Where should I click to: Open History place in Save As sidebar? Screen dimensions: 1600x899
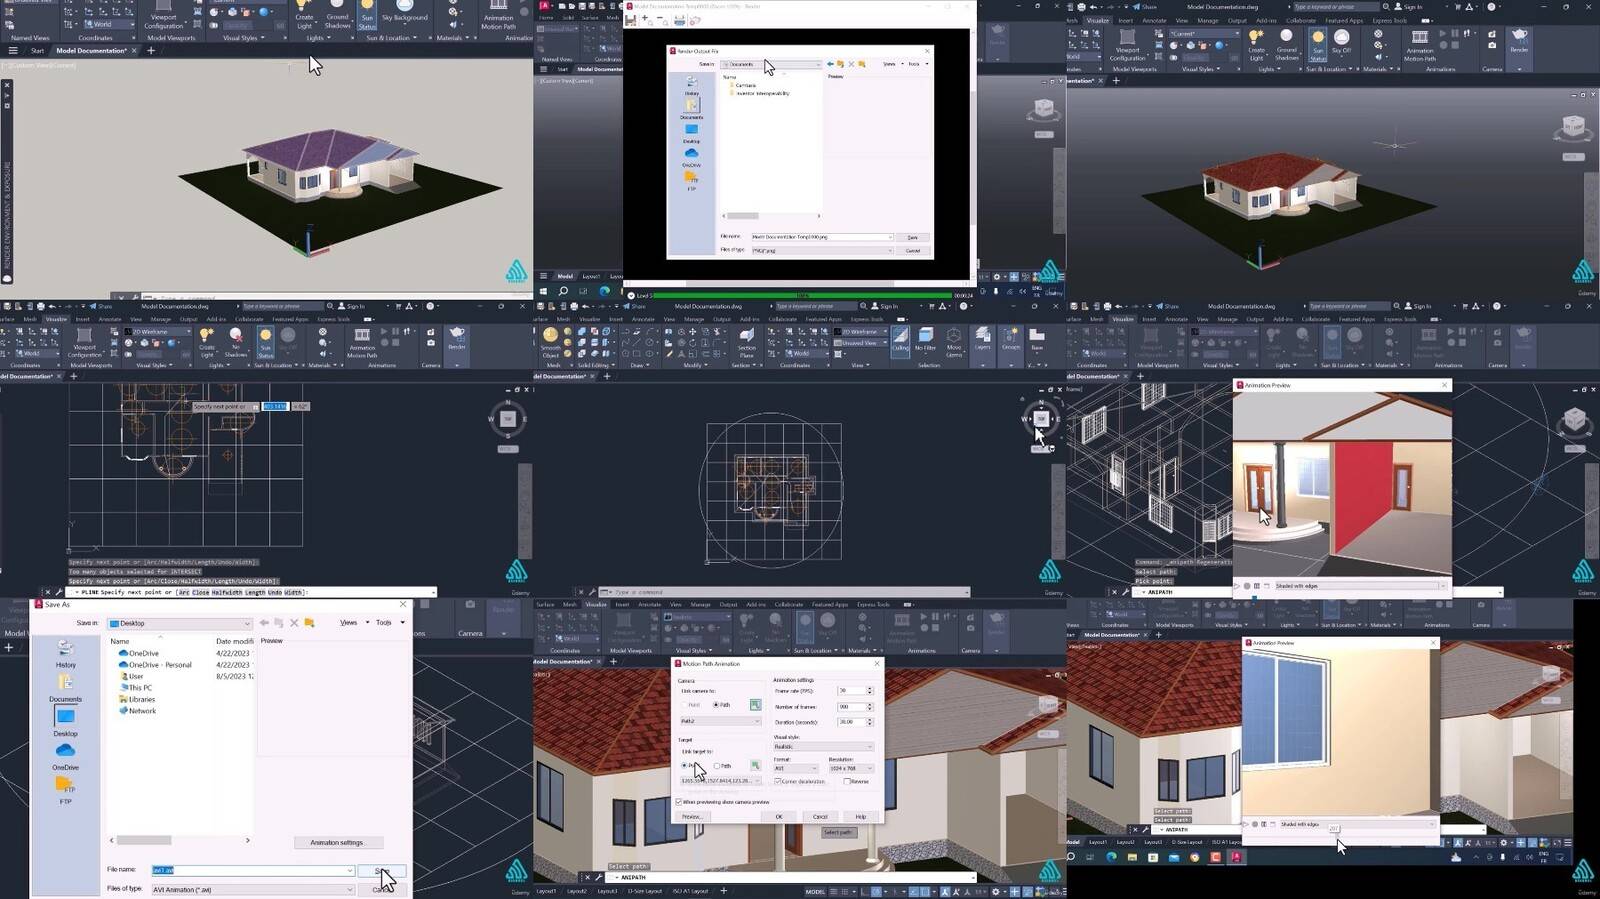click(x=65, y=654)
